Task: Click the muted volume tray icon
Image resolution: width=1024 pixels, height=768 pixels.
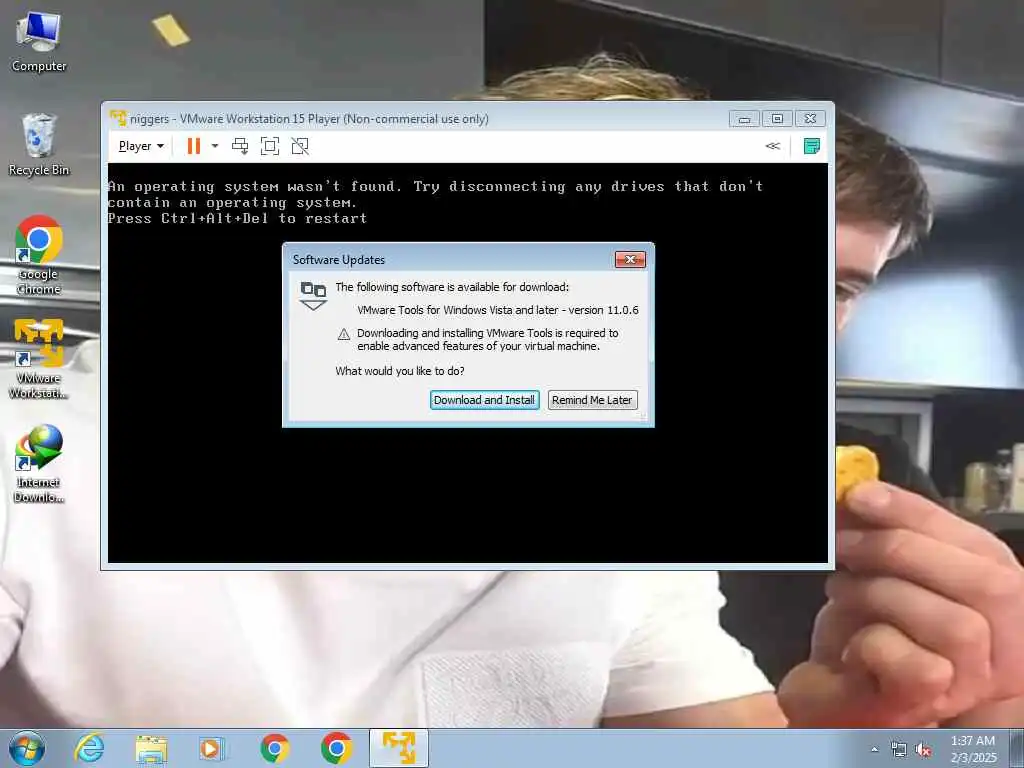Action: [x=923, y=750]
